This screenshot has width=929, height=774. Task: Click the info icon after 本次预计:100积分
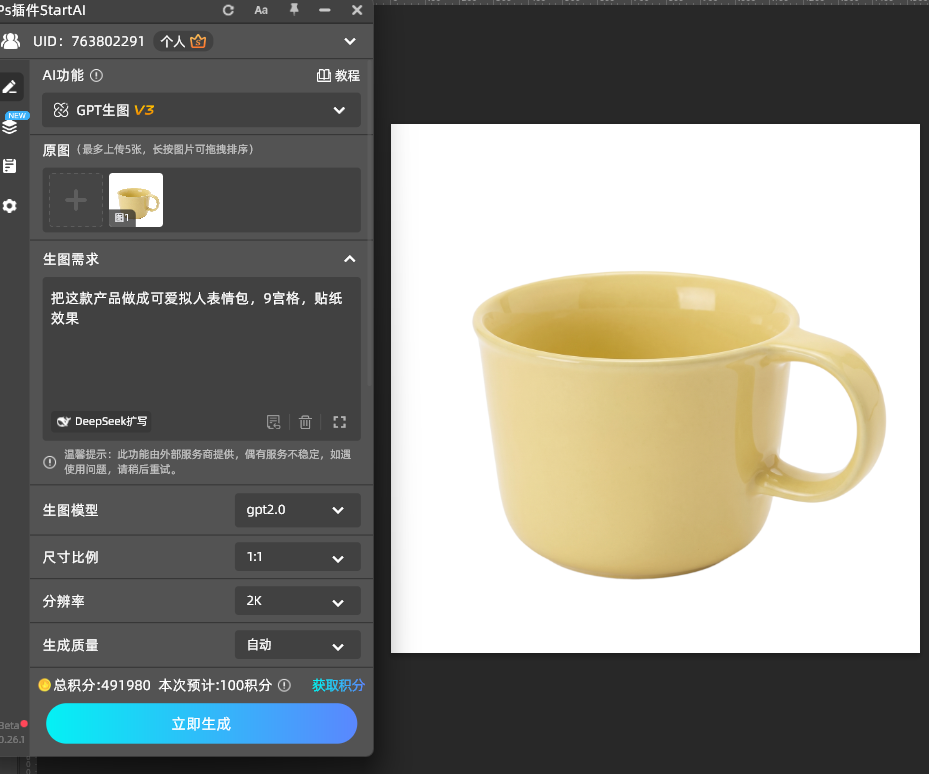(x=284, y=685)
